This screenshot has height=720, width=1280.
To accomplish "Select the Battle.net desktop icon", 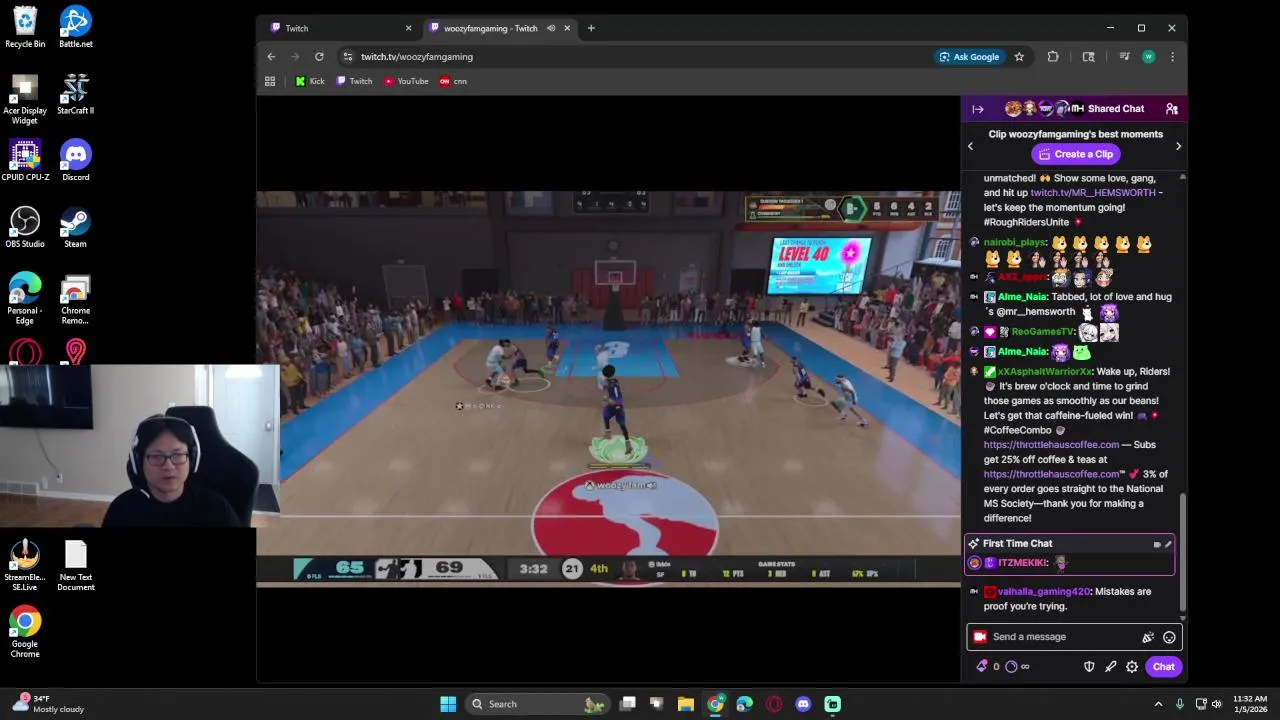I will pyautogui.click(x=75, y=28).
